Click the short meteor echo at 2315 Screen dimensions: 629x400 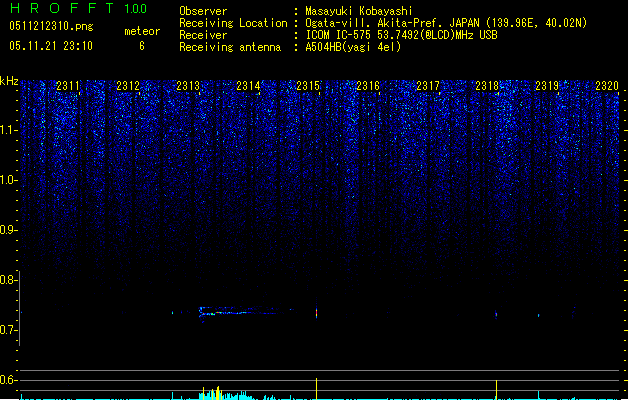tap(317, 313)
